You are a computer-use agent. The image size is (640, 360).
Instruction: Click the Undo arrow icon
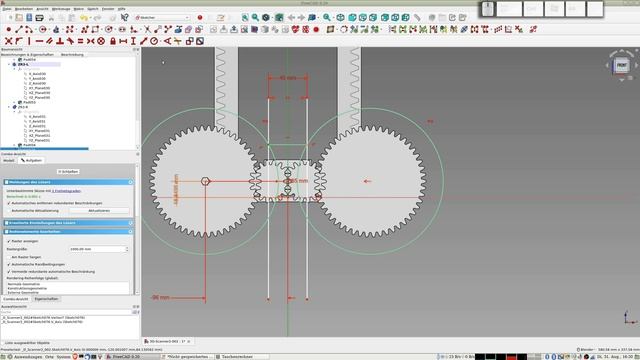click(x=84, y=18)
